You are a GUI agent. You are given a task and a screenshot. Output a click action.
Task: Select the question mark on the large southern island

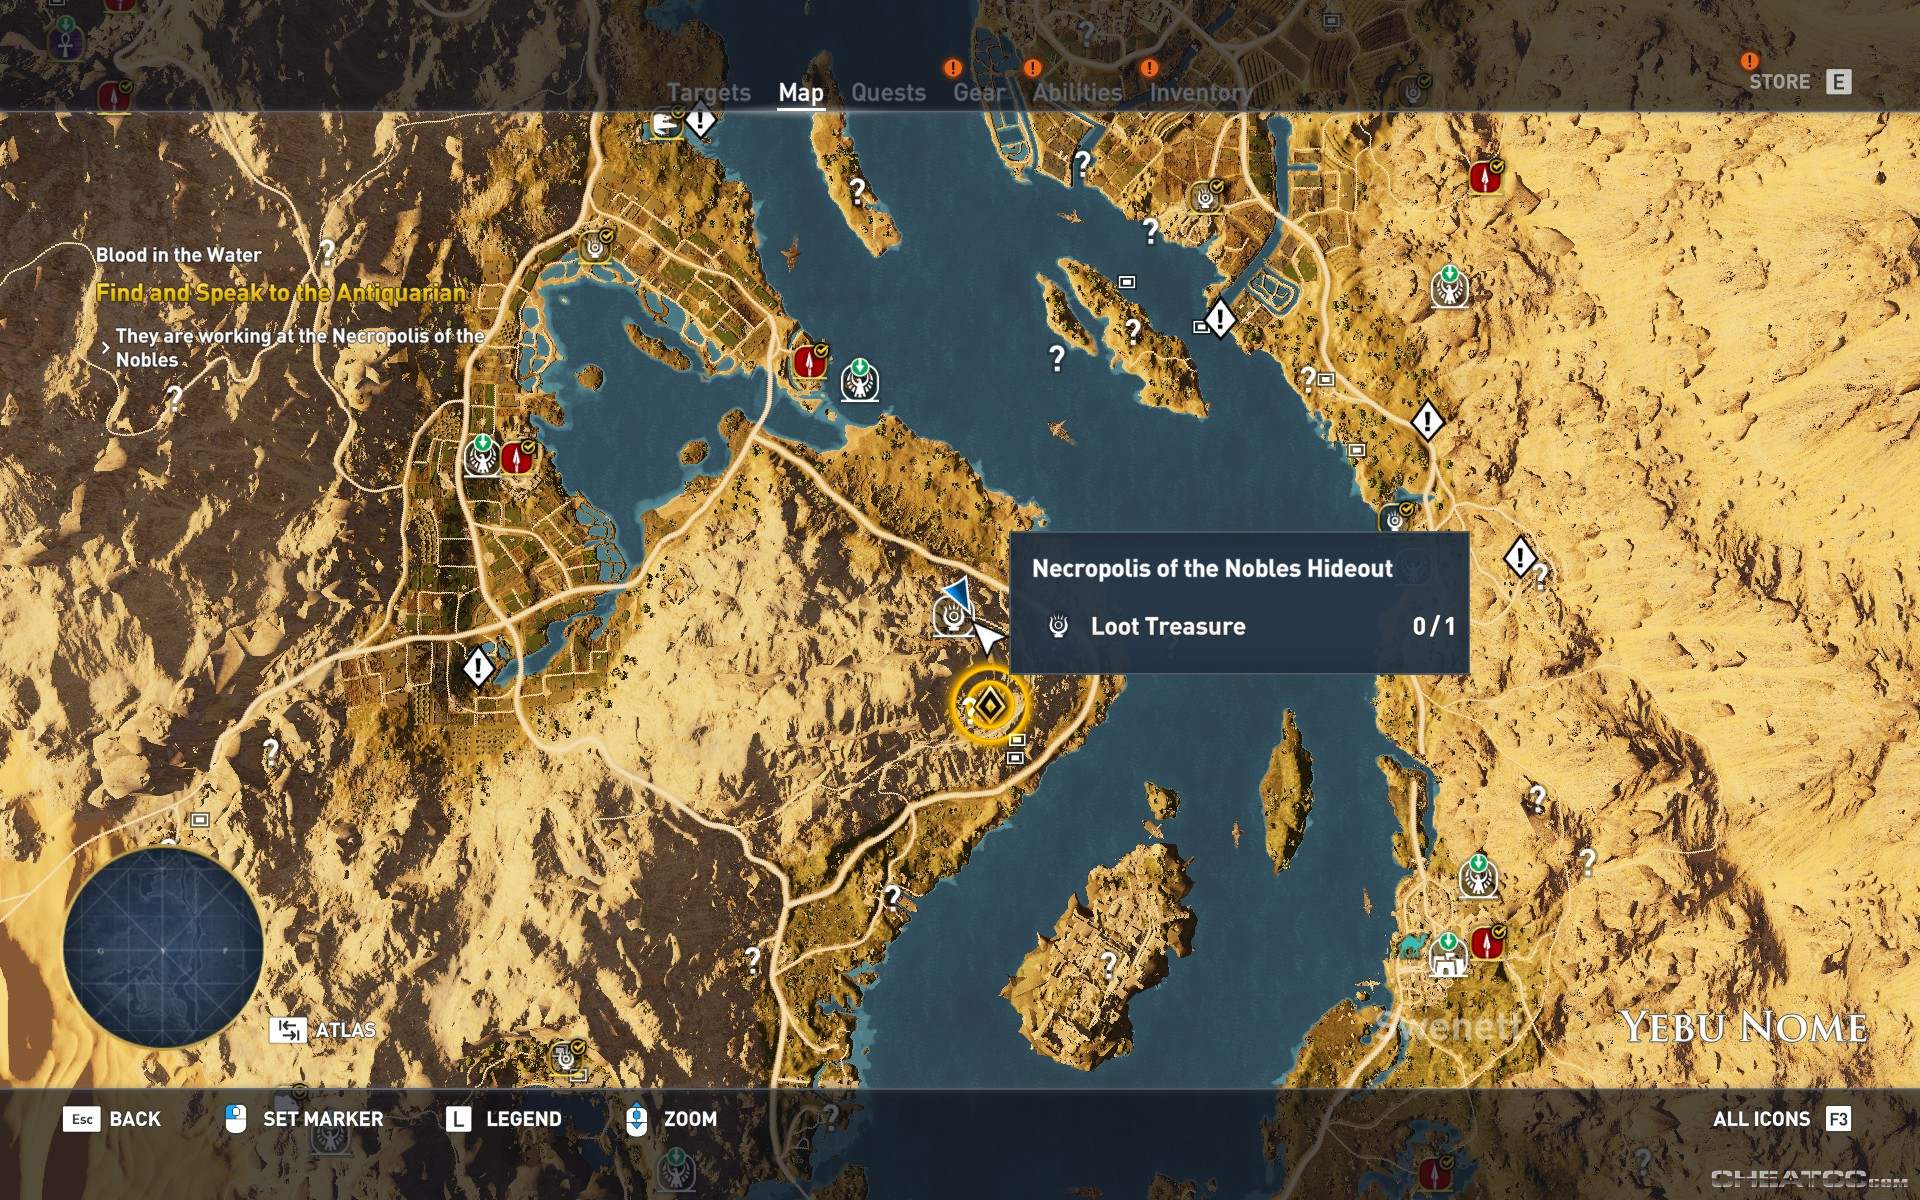[1108, 964]
